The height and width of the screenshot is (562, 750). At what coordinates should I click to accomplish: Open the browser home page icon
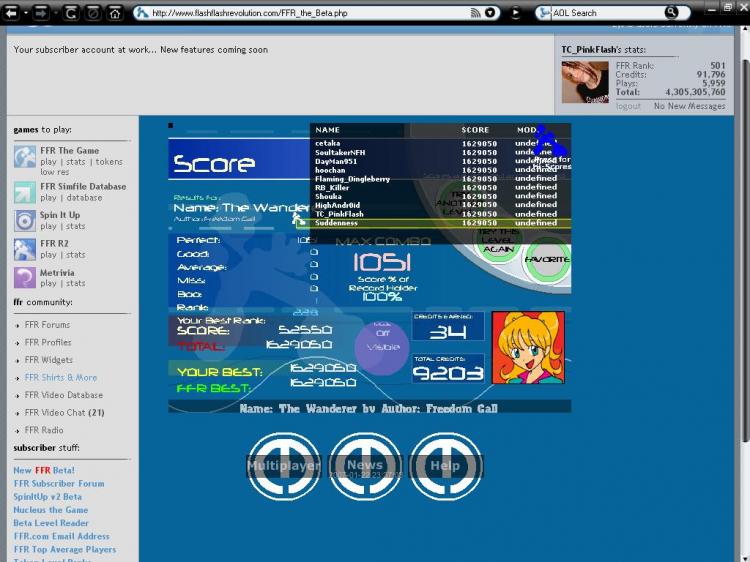click(x=115, y=13)
